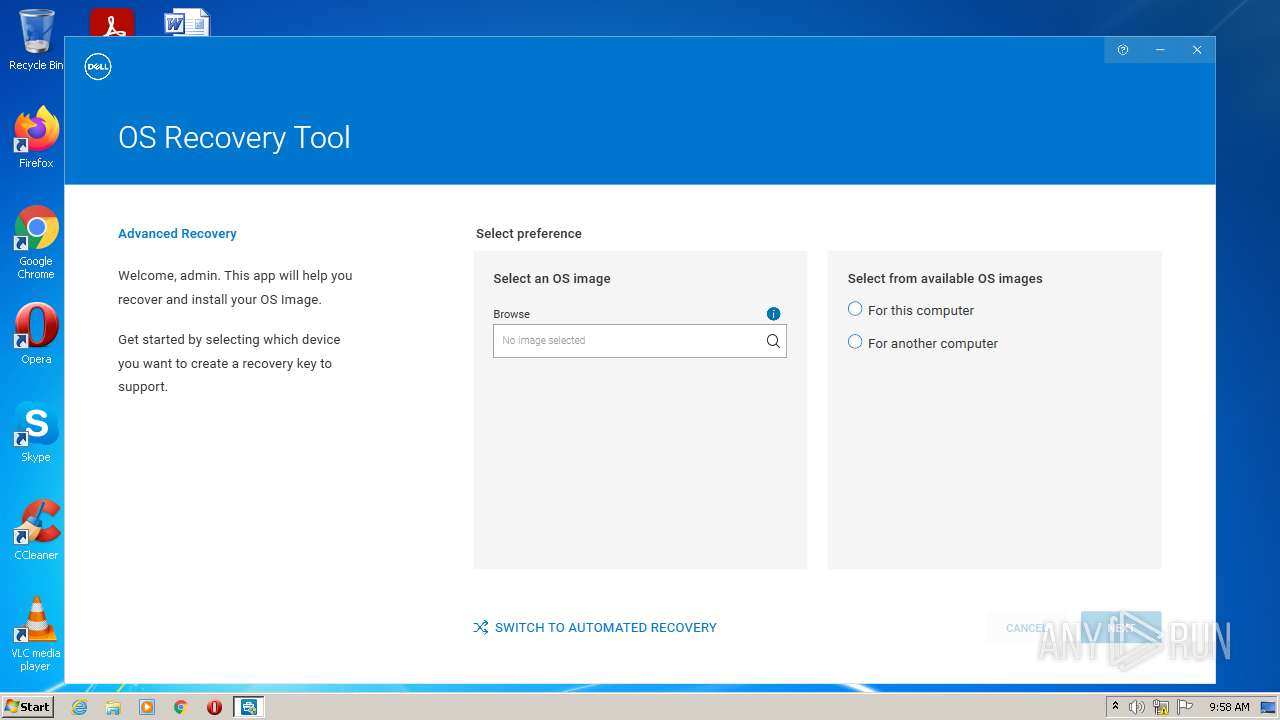Screen dimensions: 1280x720
Task: Click OS Recovery Tool taskbar button
Action: pos(249,707)
